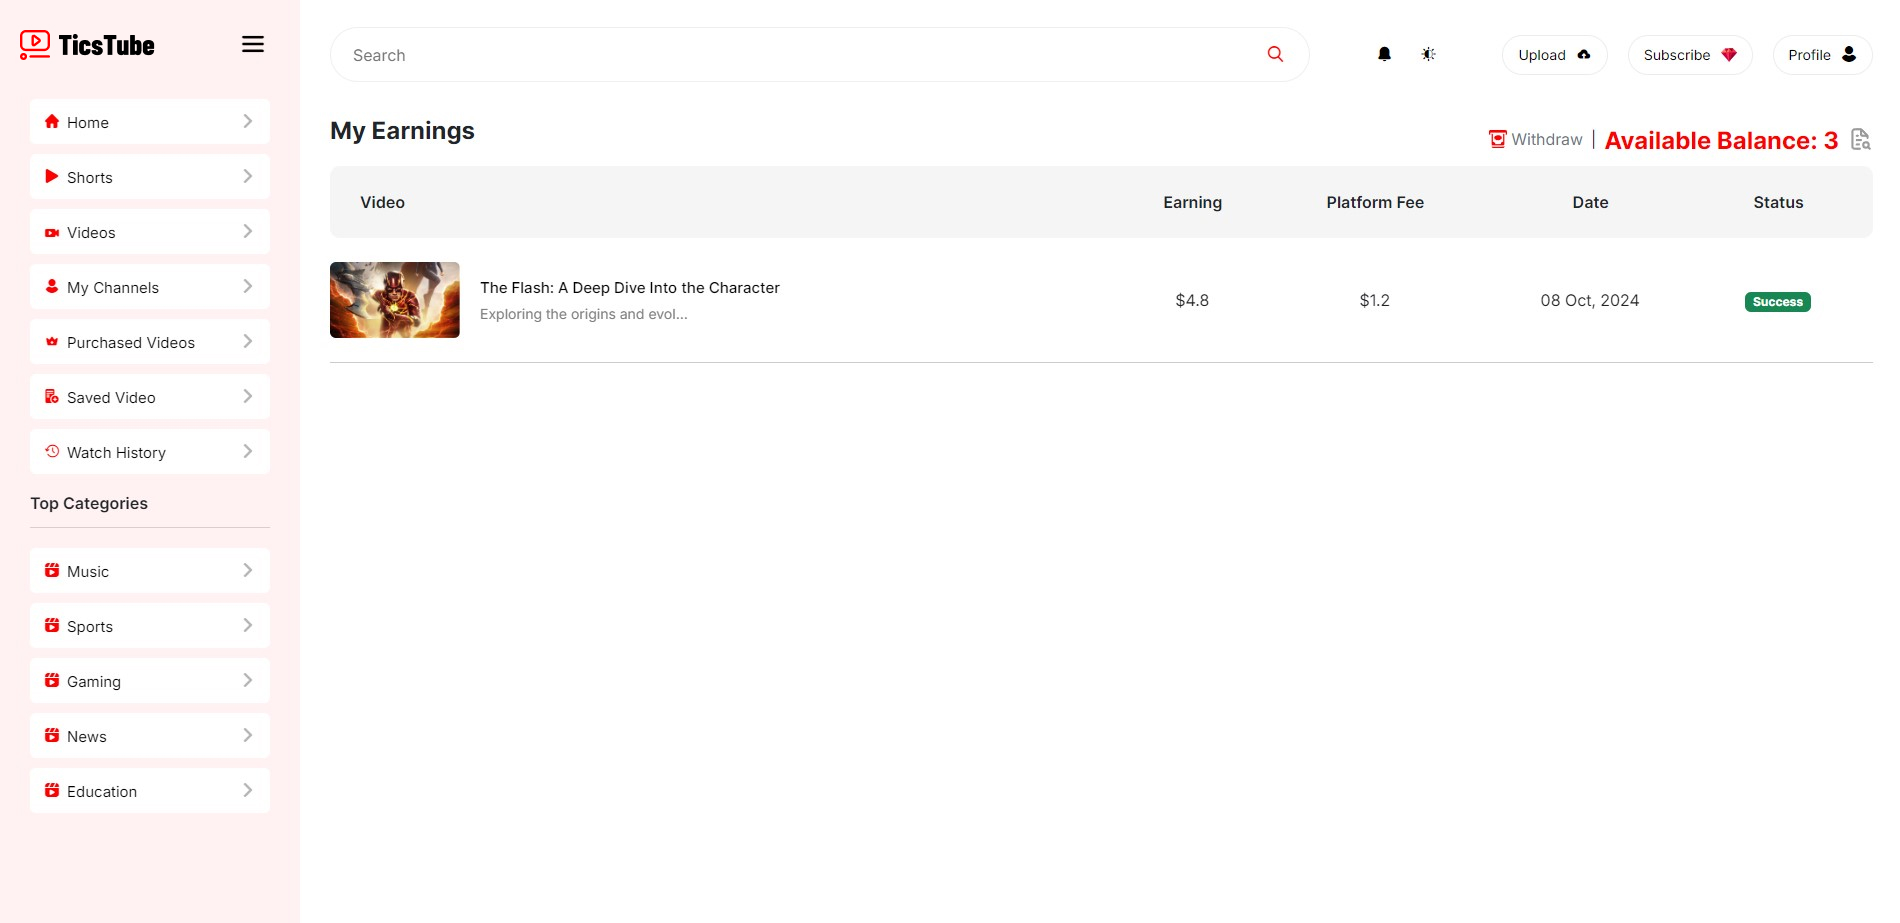Open The Flash video thumbnail

395,300
